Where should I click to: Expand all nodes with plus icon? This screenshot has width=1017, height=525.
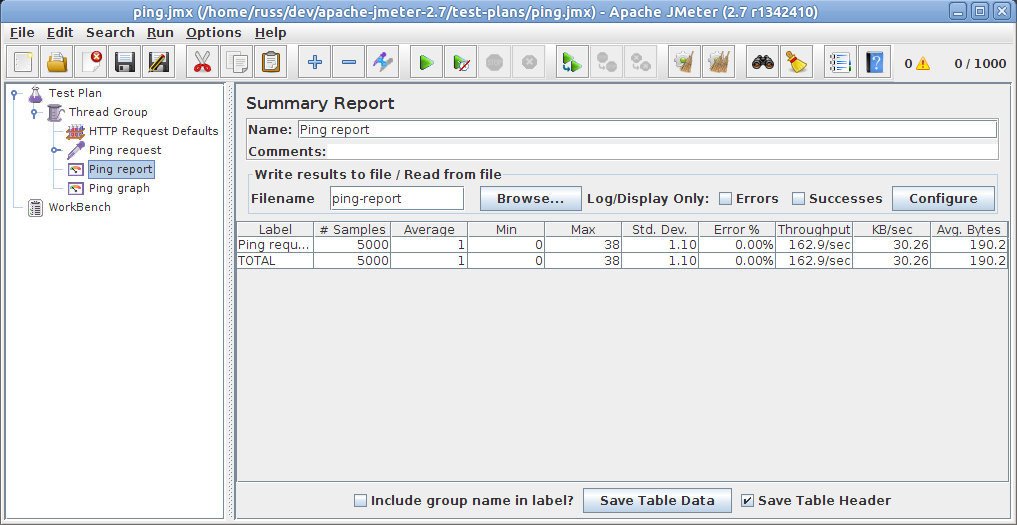315,62
